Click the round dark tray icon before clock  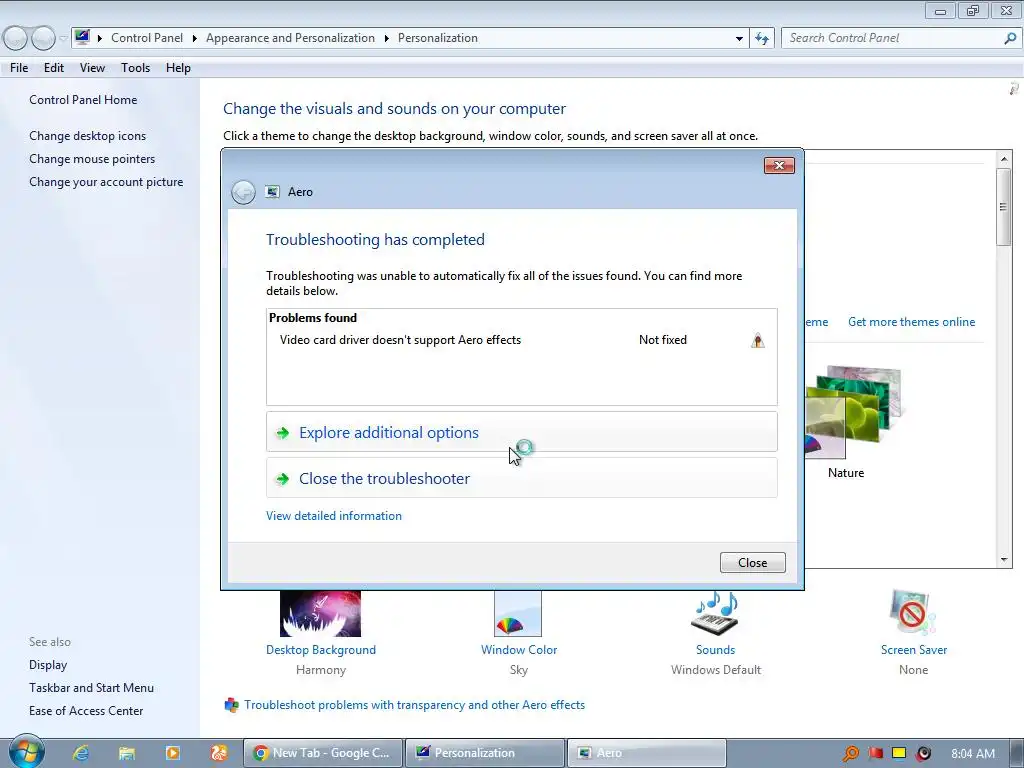pos(923,754)
